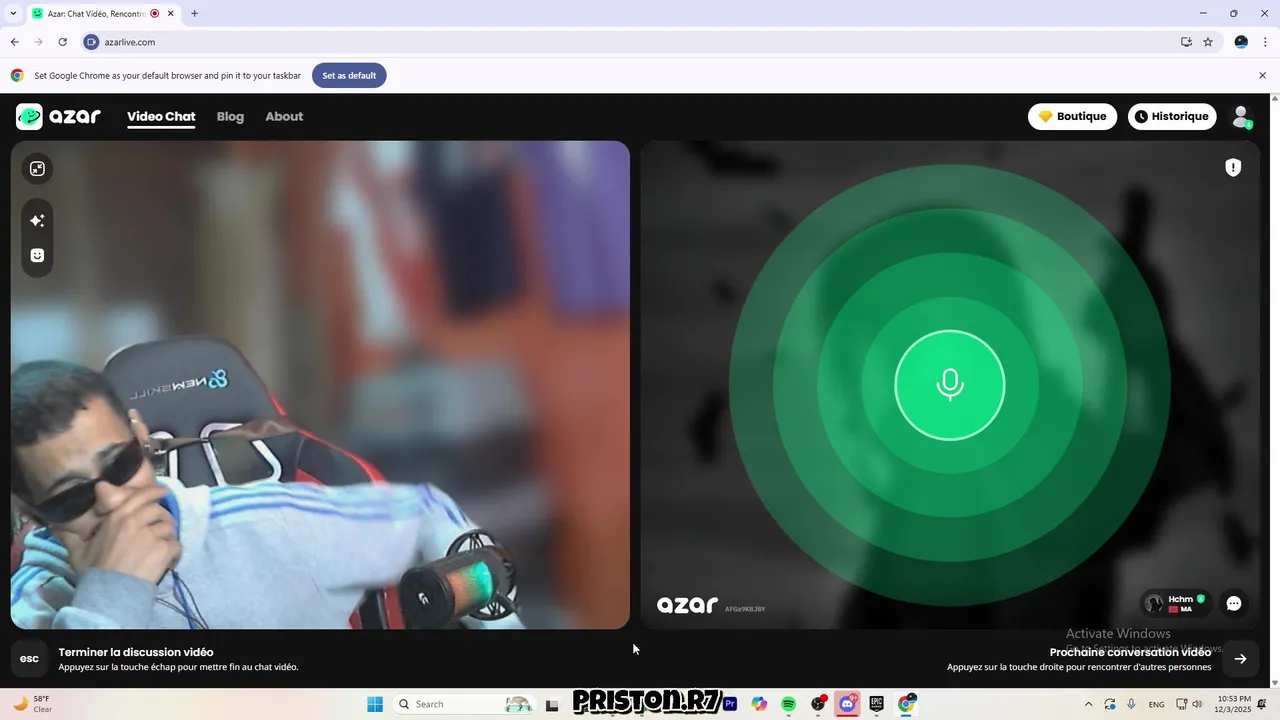
Task: Expand the tab search dropdown
Action: click(12, 14)
